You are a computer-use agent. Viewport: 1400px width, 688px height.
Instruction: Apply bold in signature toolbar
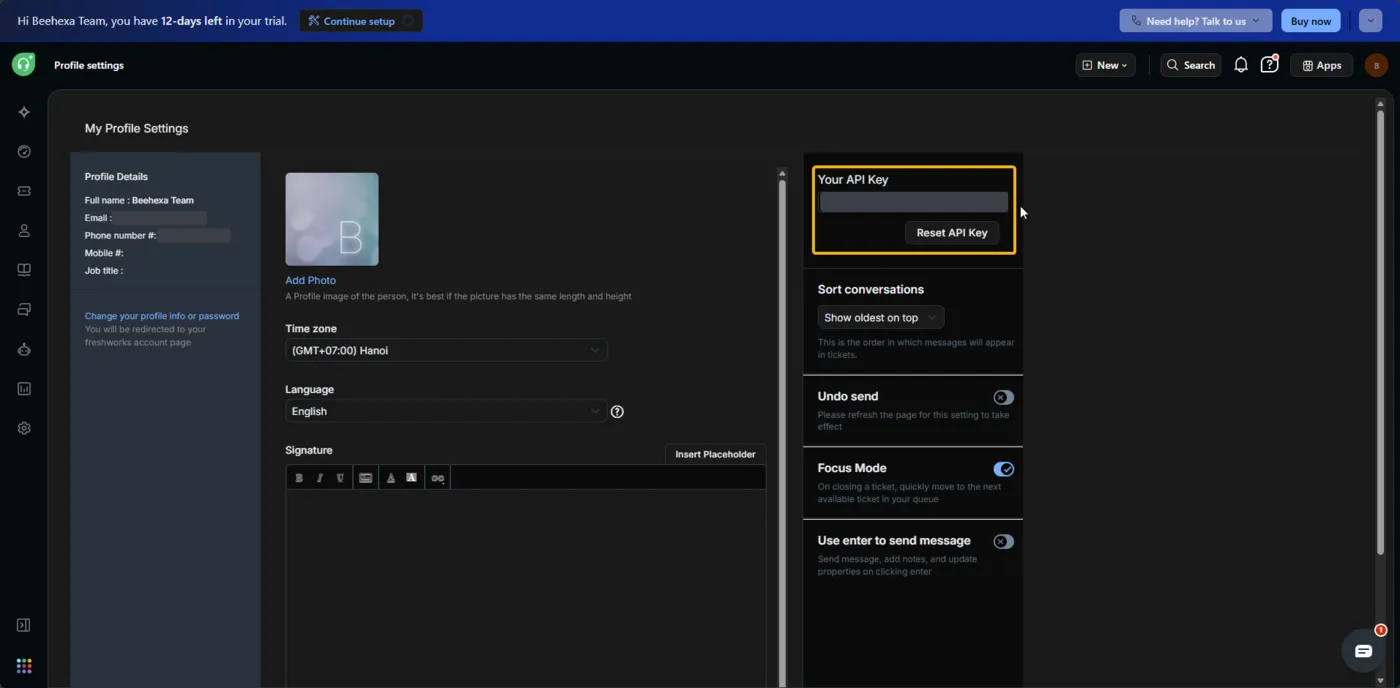coord(298,478)
